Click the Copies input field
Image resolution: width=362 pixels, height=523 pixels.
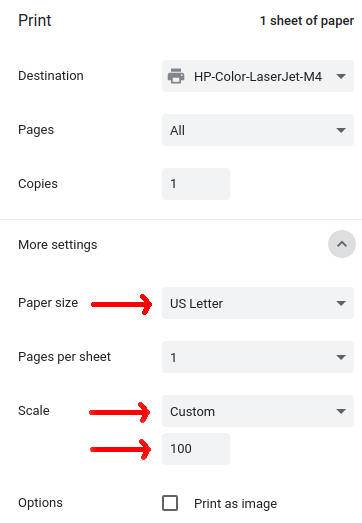[196, 184]
